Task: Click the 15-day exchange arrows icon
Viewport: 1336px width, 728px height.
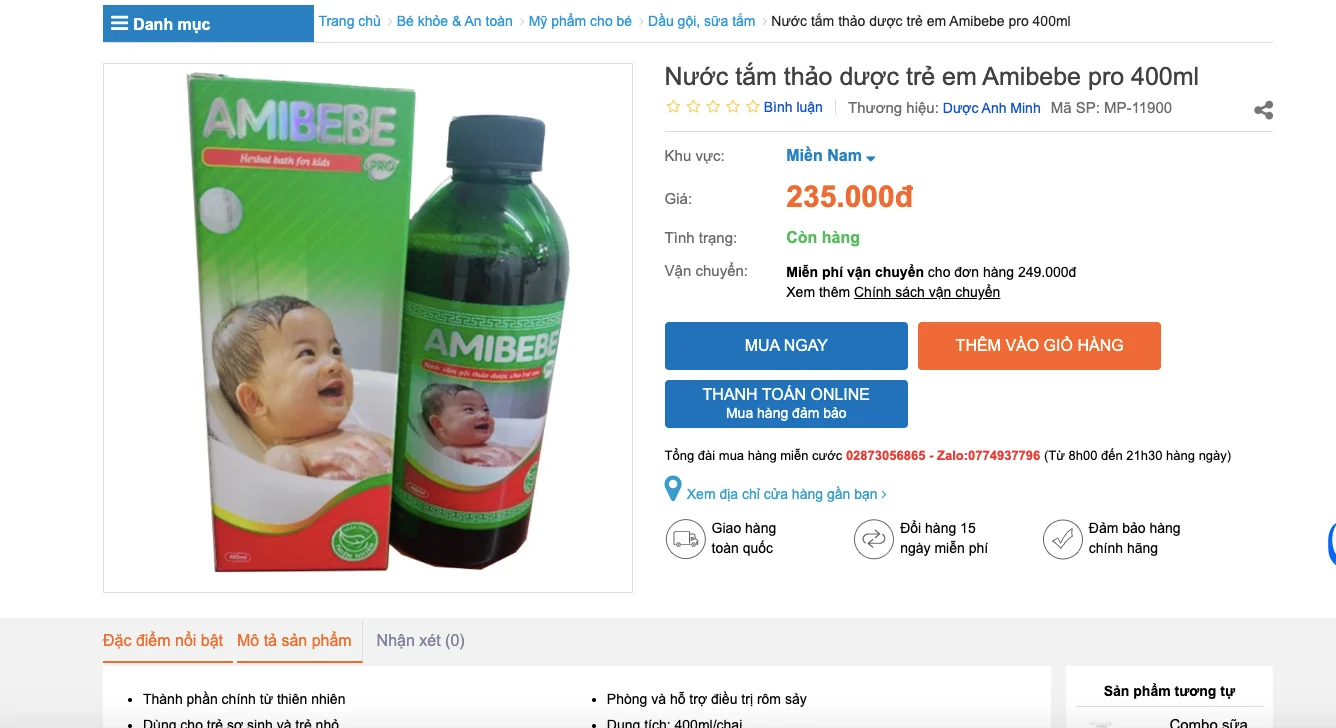Action: pyautogui.click(x=873, y=539)
